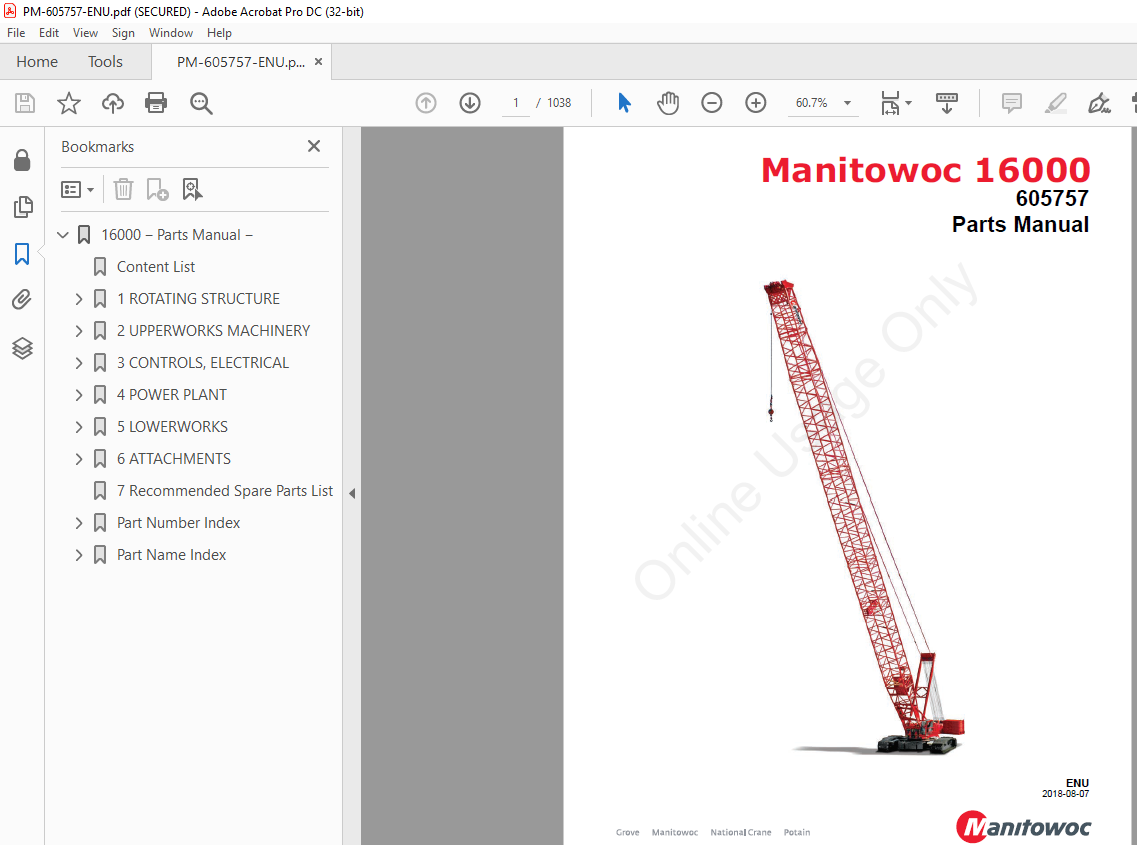The height and width of the screenshot is (845, 1137).
Task: Select 6 ATTACHMENTS bookmark label
Action: pos(174,458)
